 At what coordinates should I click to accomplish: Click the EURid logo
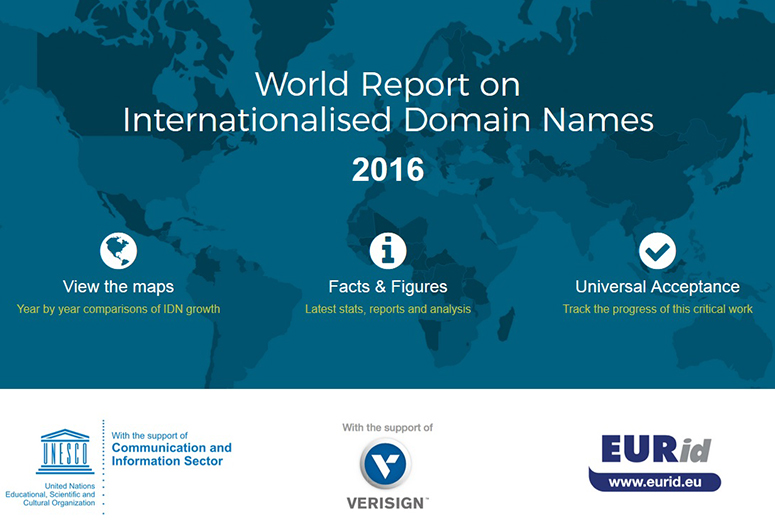click(655, 450)
